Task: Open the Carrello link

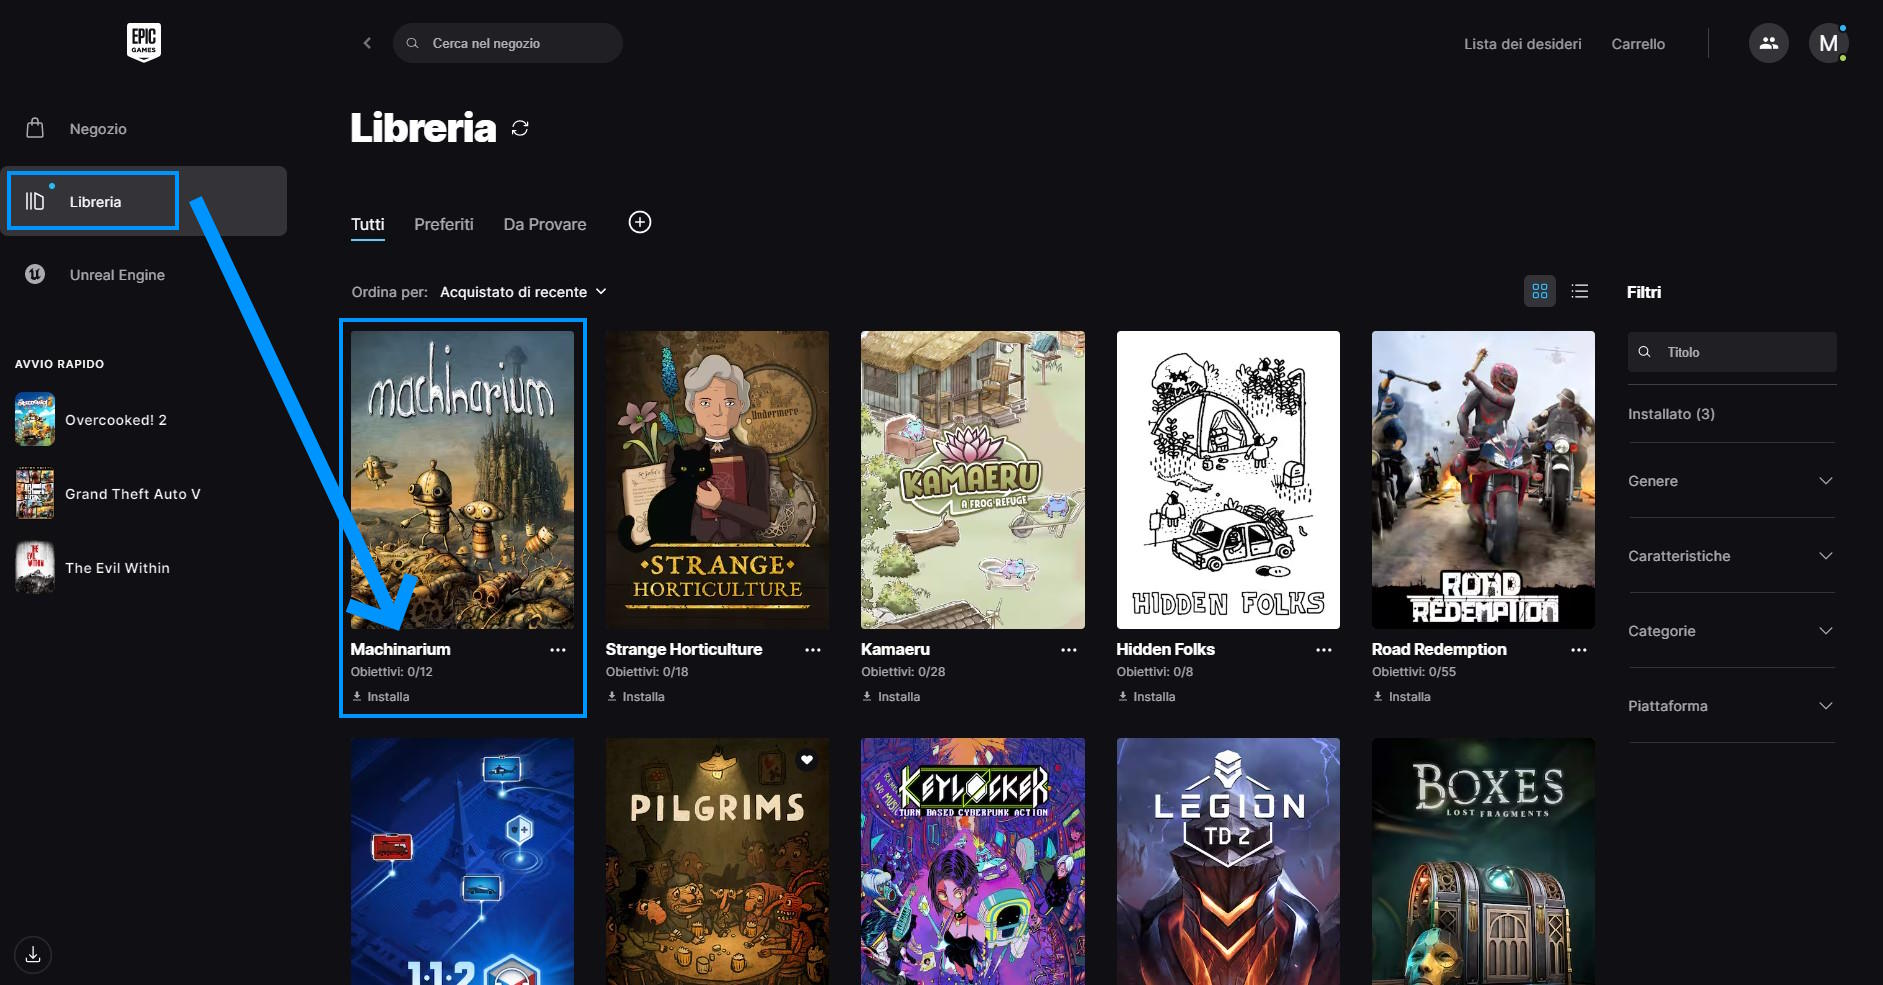Action: [x=1638, y=44]
